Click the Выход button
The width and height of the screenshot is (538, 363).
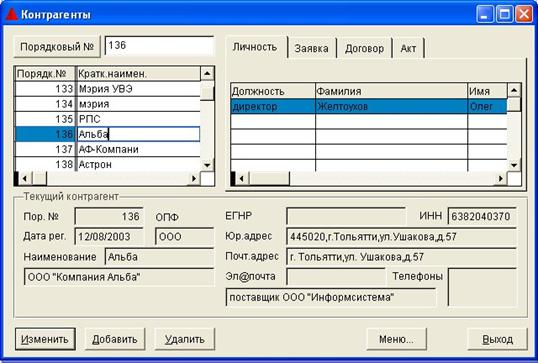[x=498, y=339]
